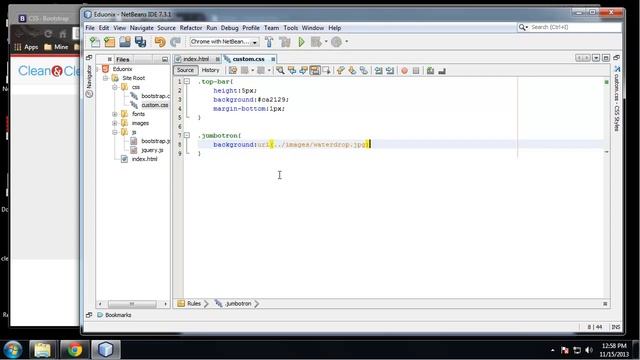Toggle Rectangular Selection icon

coord(326,71)
